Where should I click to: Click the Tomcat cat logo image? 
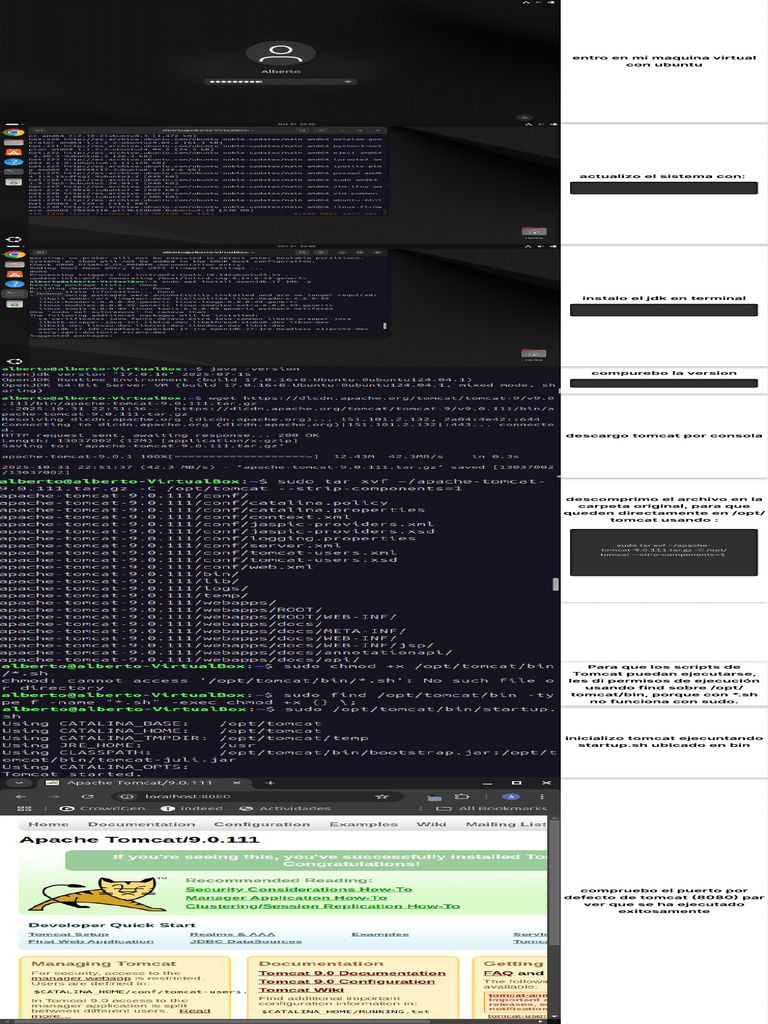[96, 895]
